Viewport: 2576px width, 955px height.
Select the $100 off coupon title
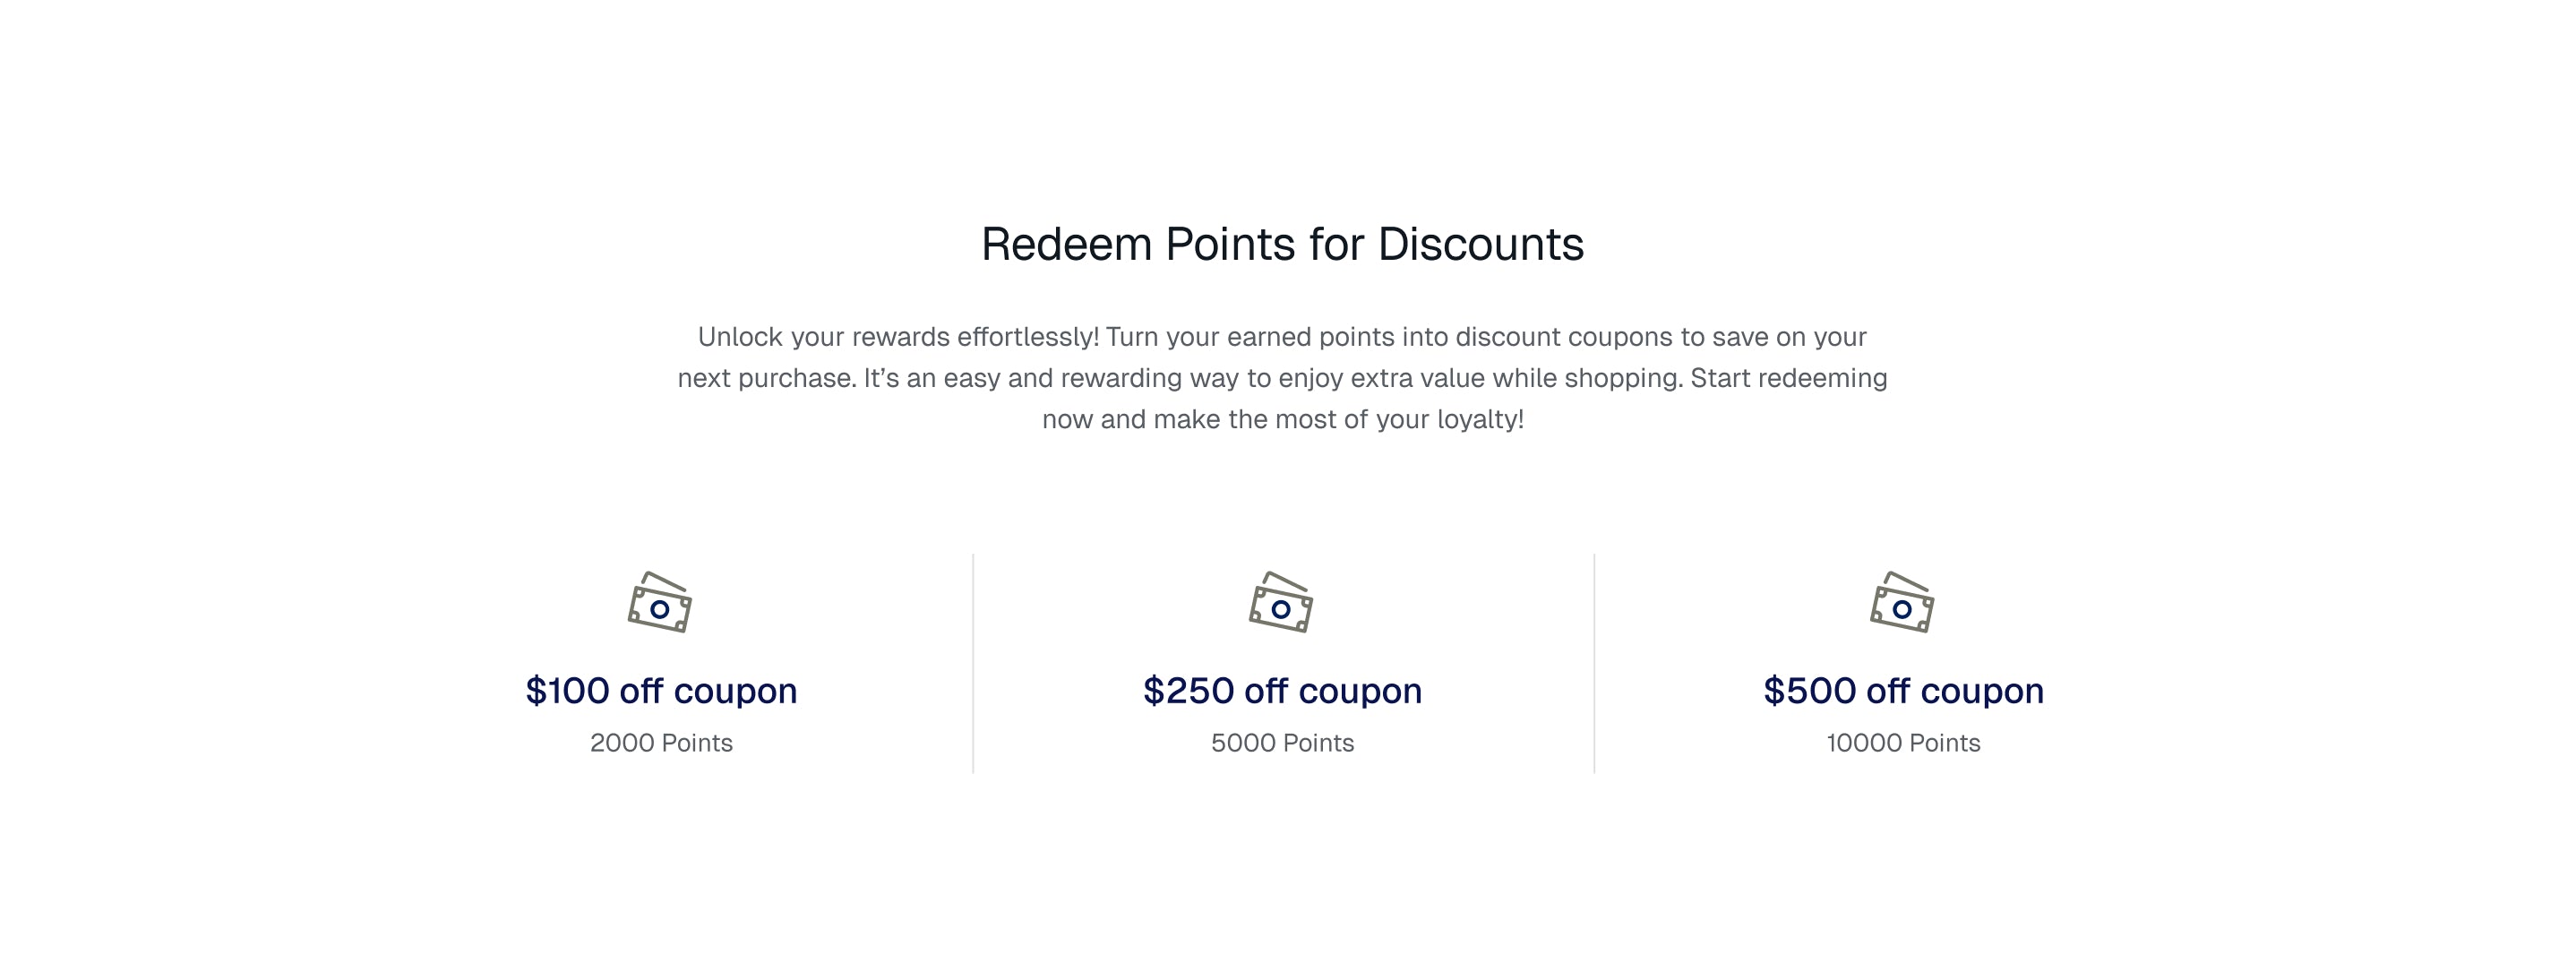coord(661,691)
